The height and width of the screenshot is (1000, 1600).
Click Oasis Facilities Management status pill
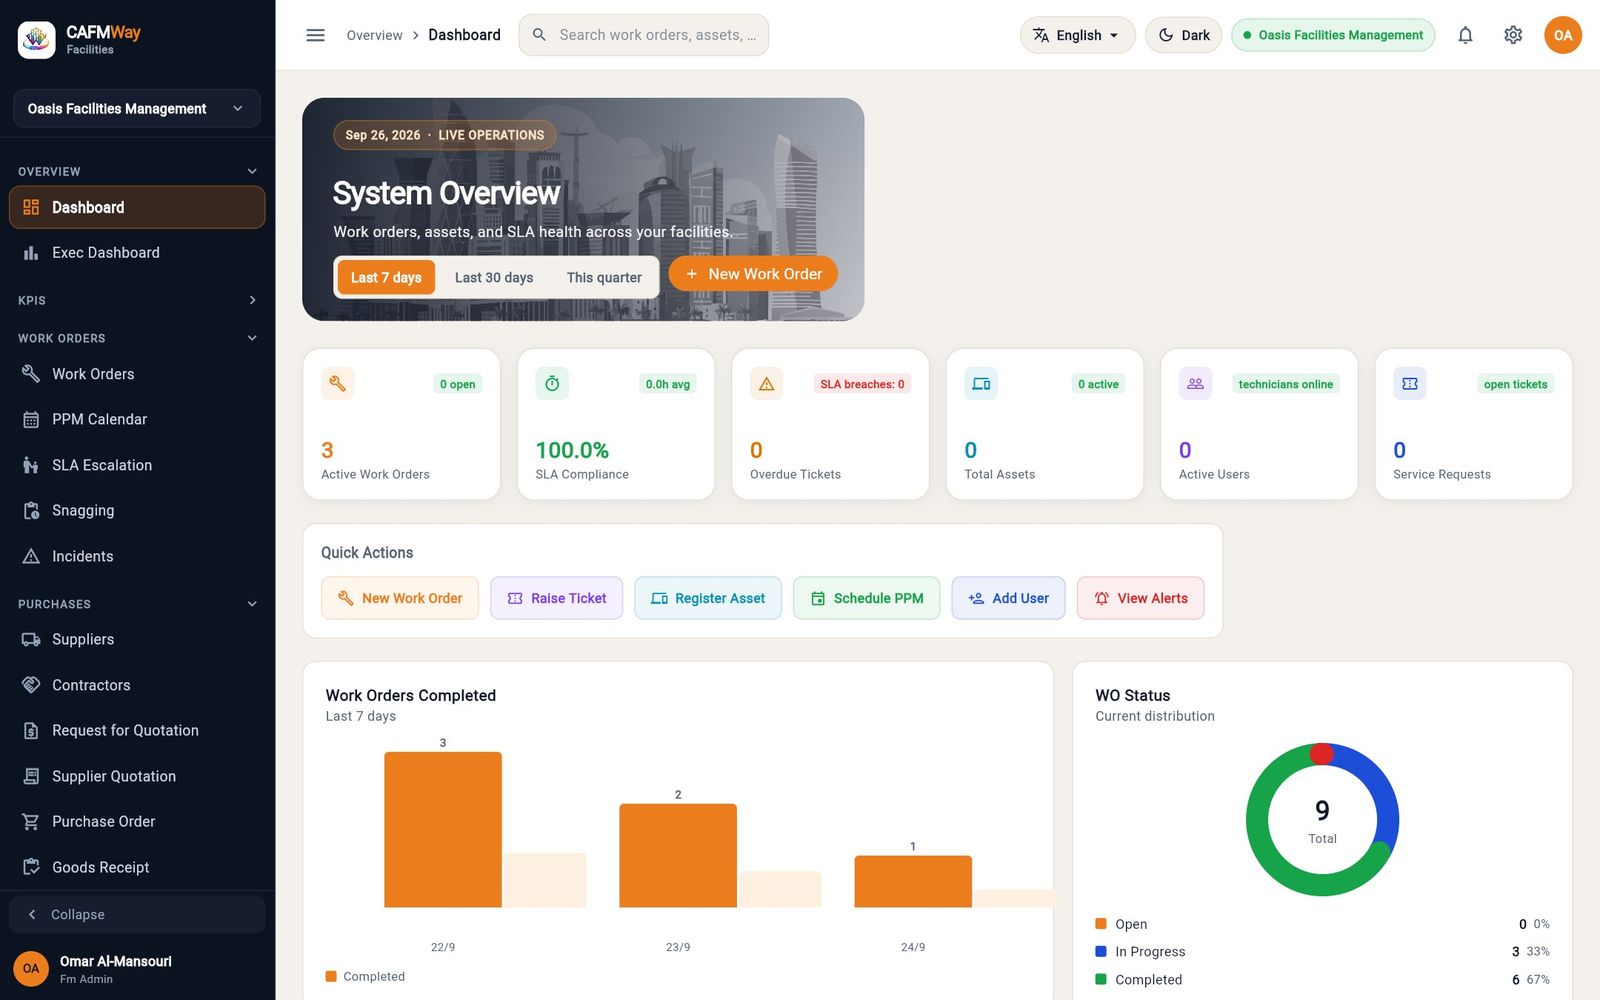click(1333, 35)
